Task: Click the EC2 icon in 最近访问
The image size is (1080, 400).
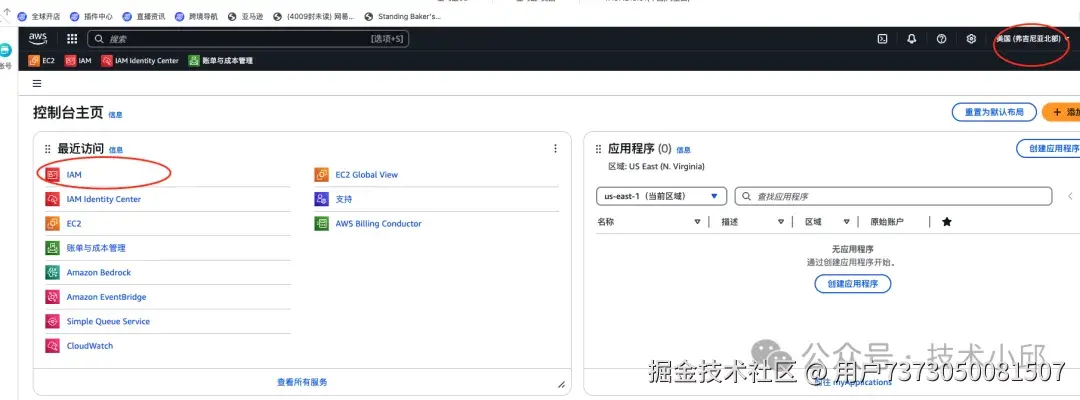Action: [52, 224]
